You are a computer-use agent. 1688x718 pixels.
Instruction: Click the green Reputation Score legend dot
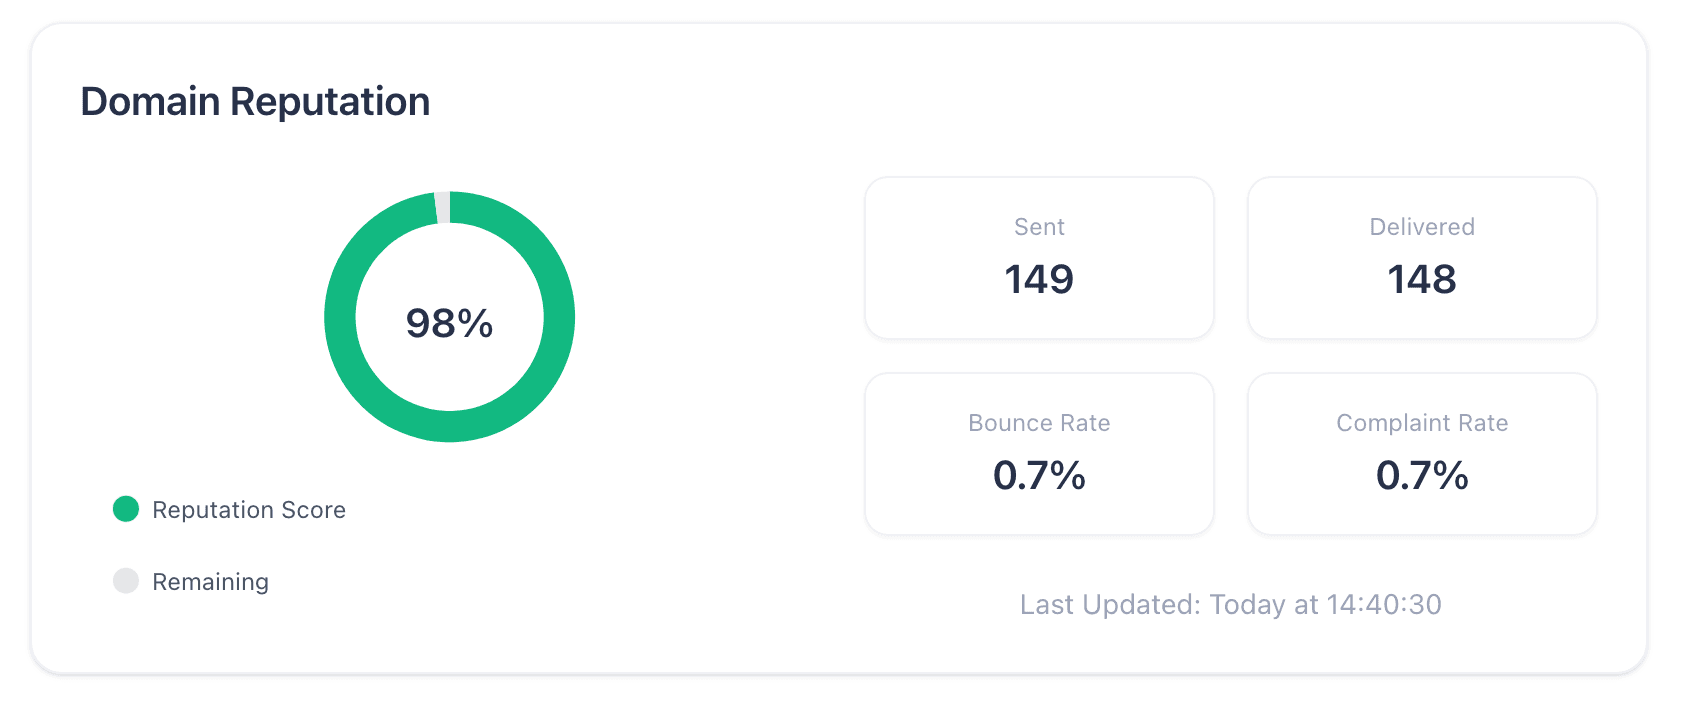[x=126, y=509]
